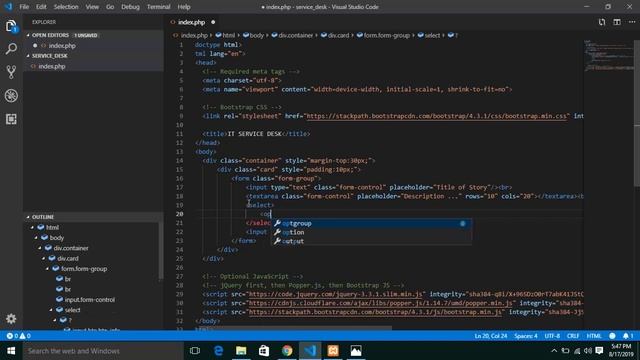Select the option autocomplete suggestion

(371, 232)
